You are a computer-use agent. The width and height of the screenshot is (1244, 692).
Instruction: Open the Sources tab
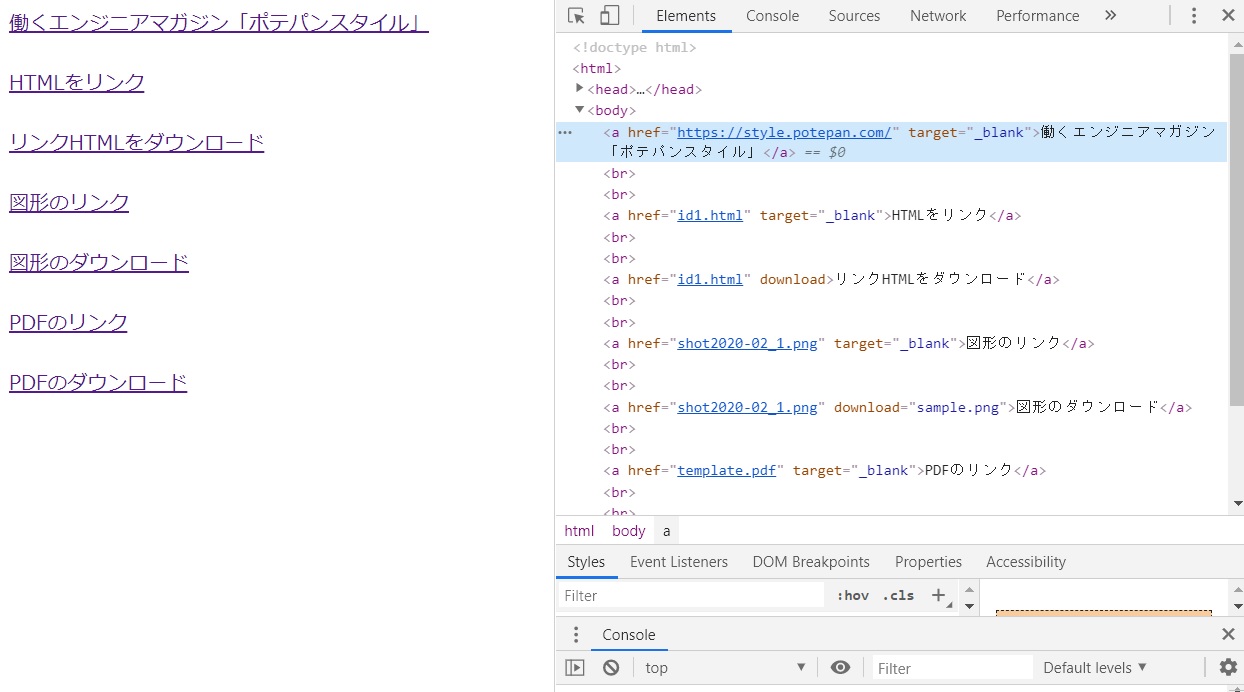854,16
